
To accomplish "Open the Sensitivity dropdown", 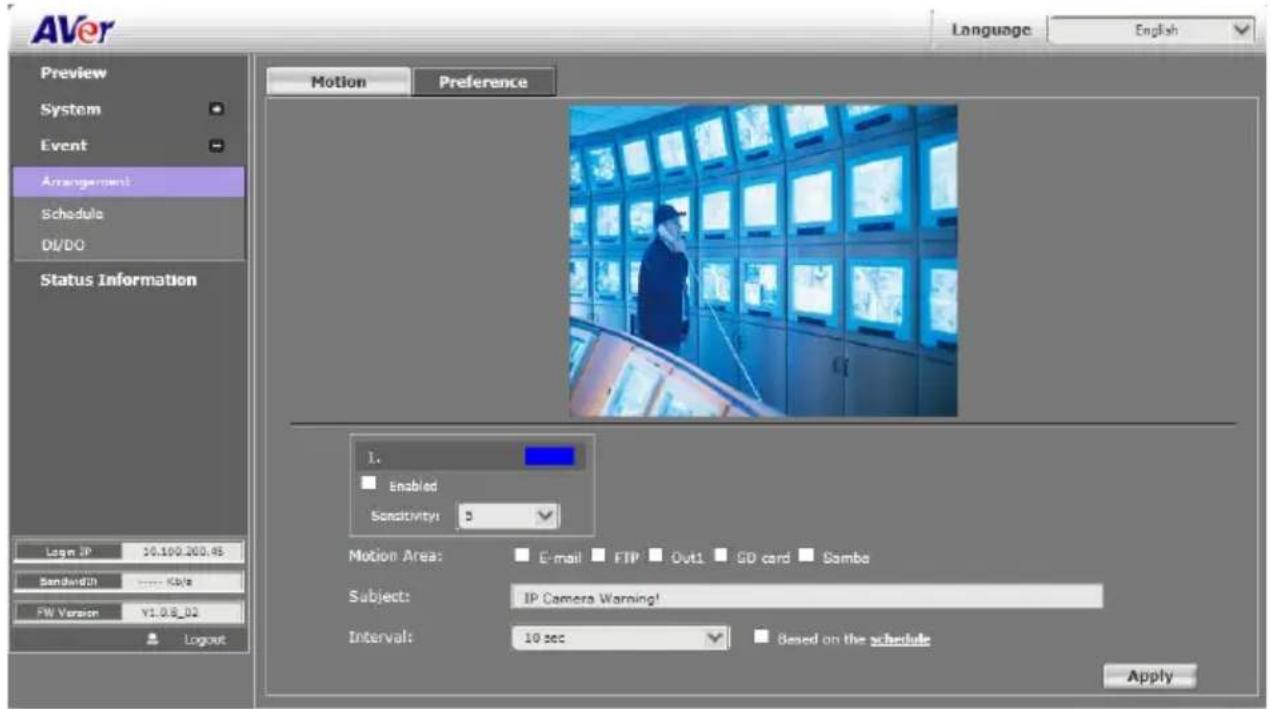I will coord(509,516).
